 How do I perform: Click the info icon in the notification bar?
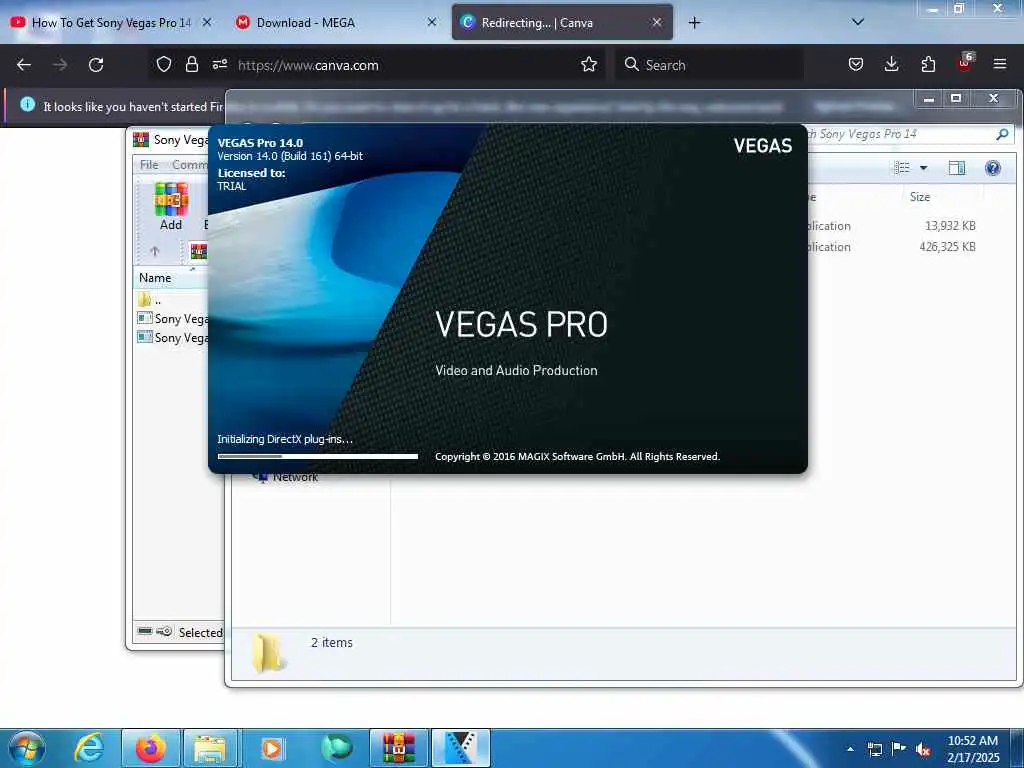27,104
